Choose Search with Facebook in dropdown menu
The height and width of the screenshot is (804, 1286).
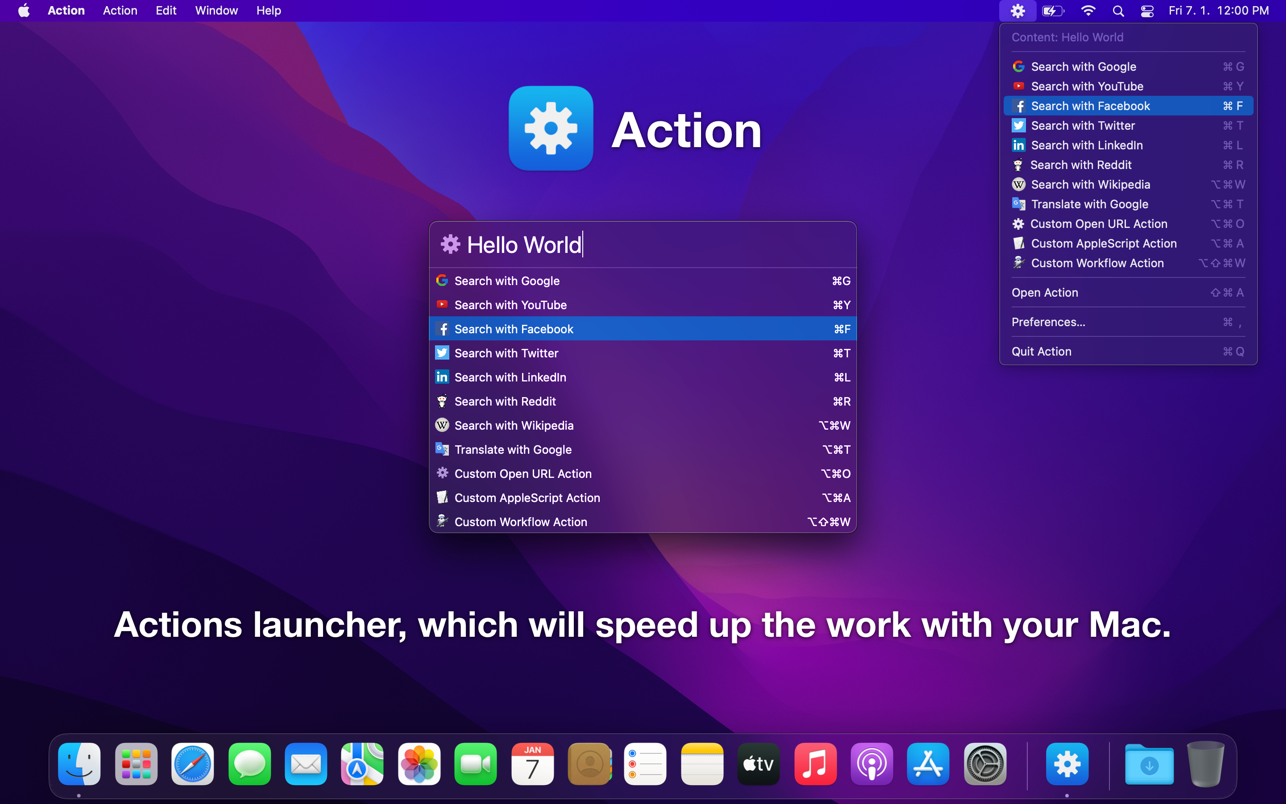(x=1128, y=106)
